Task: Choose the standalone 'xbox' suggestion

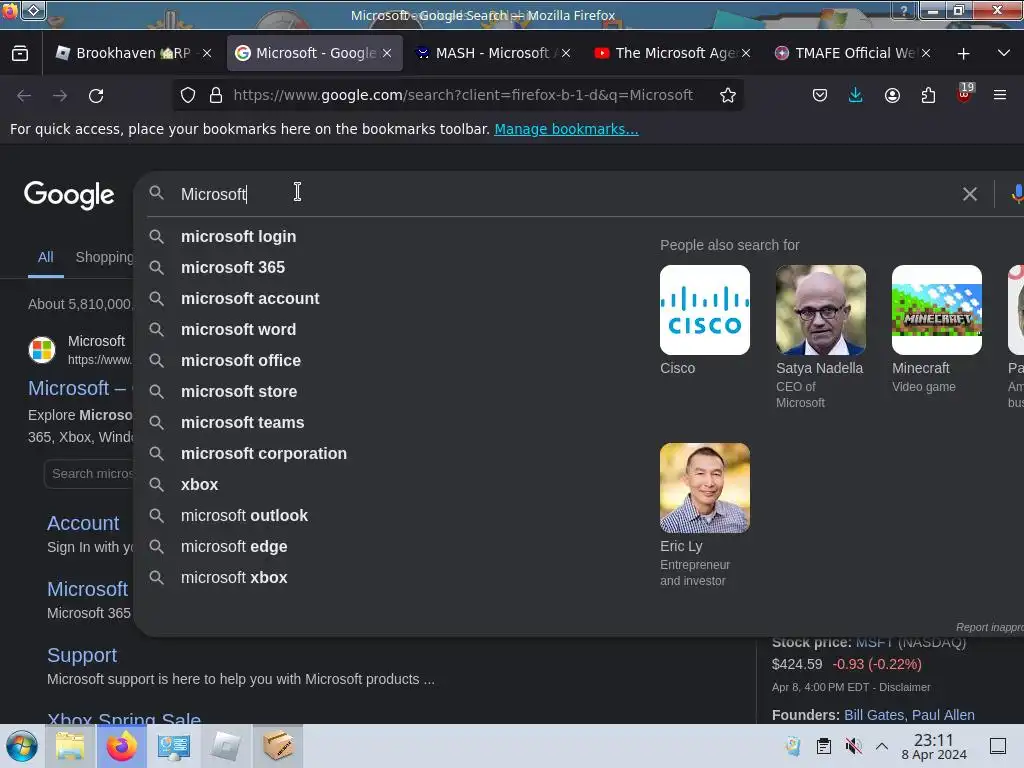Action: (199, 485)
